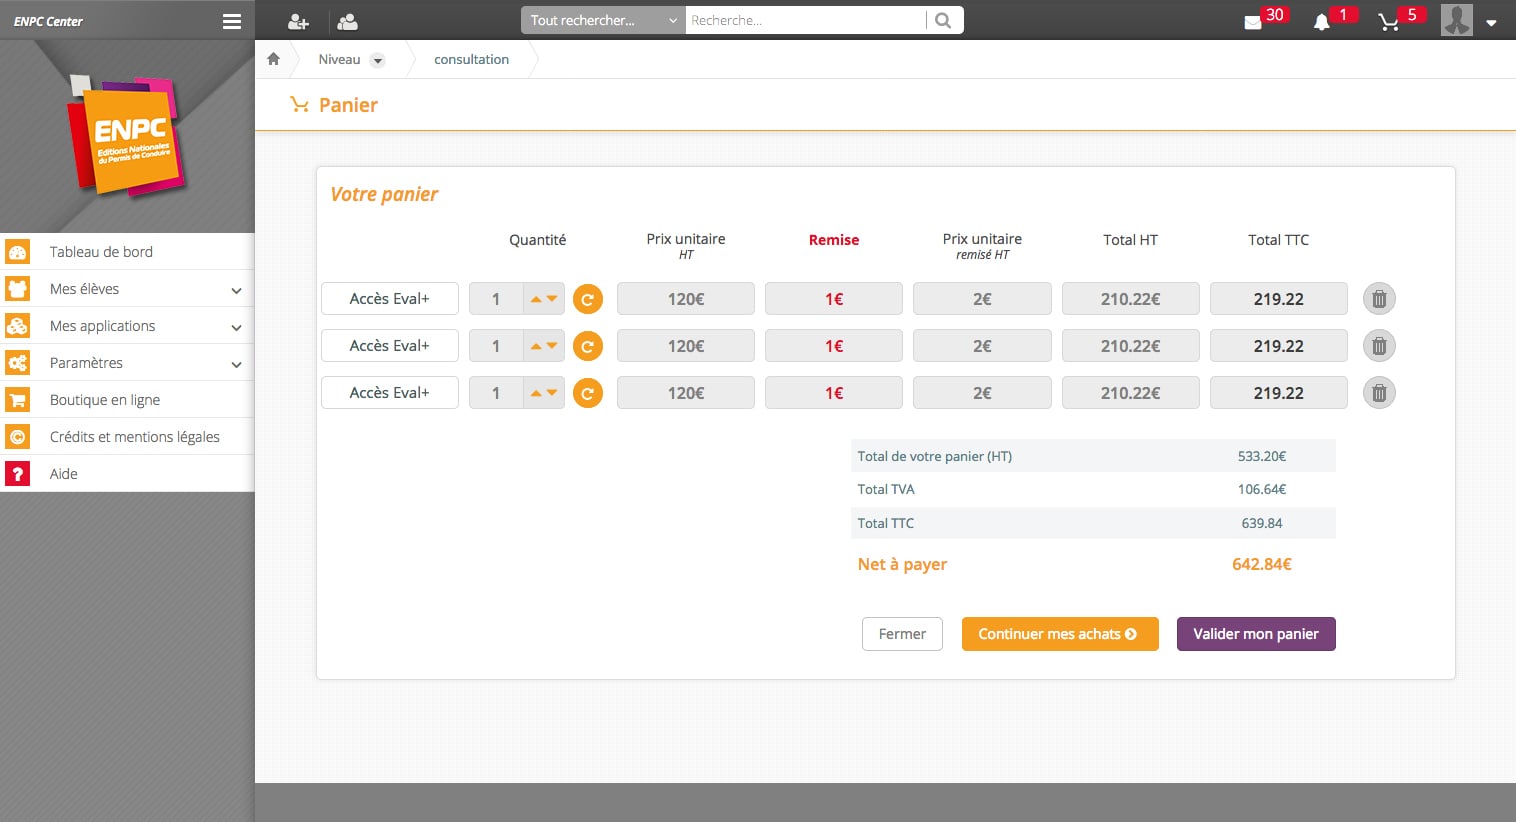Click the trash icon on the third cart row

1379,393
